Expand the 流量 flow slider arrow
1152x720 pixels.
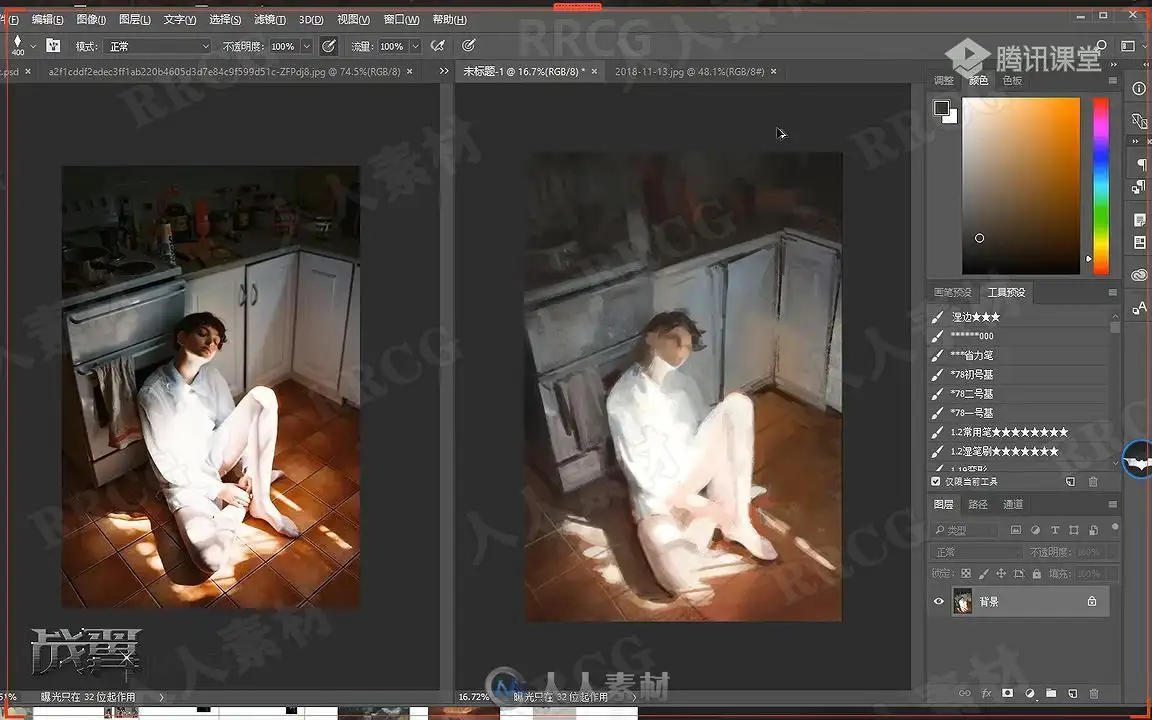(x=415, y=46)
